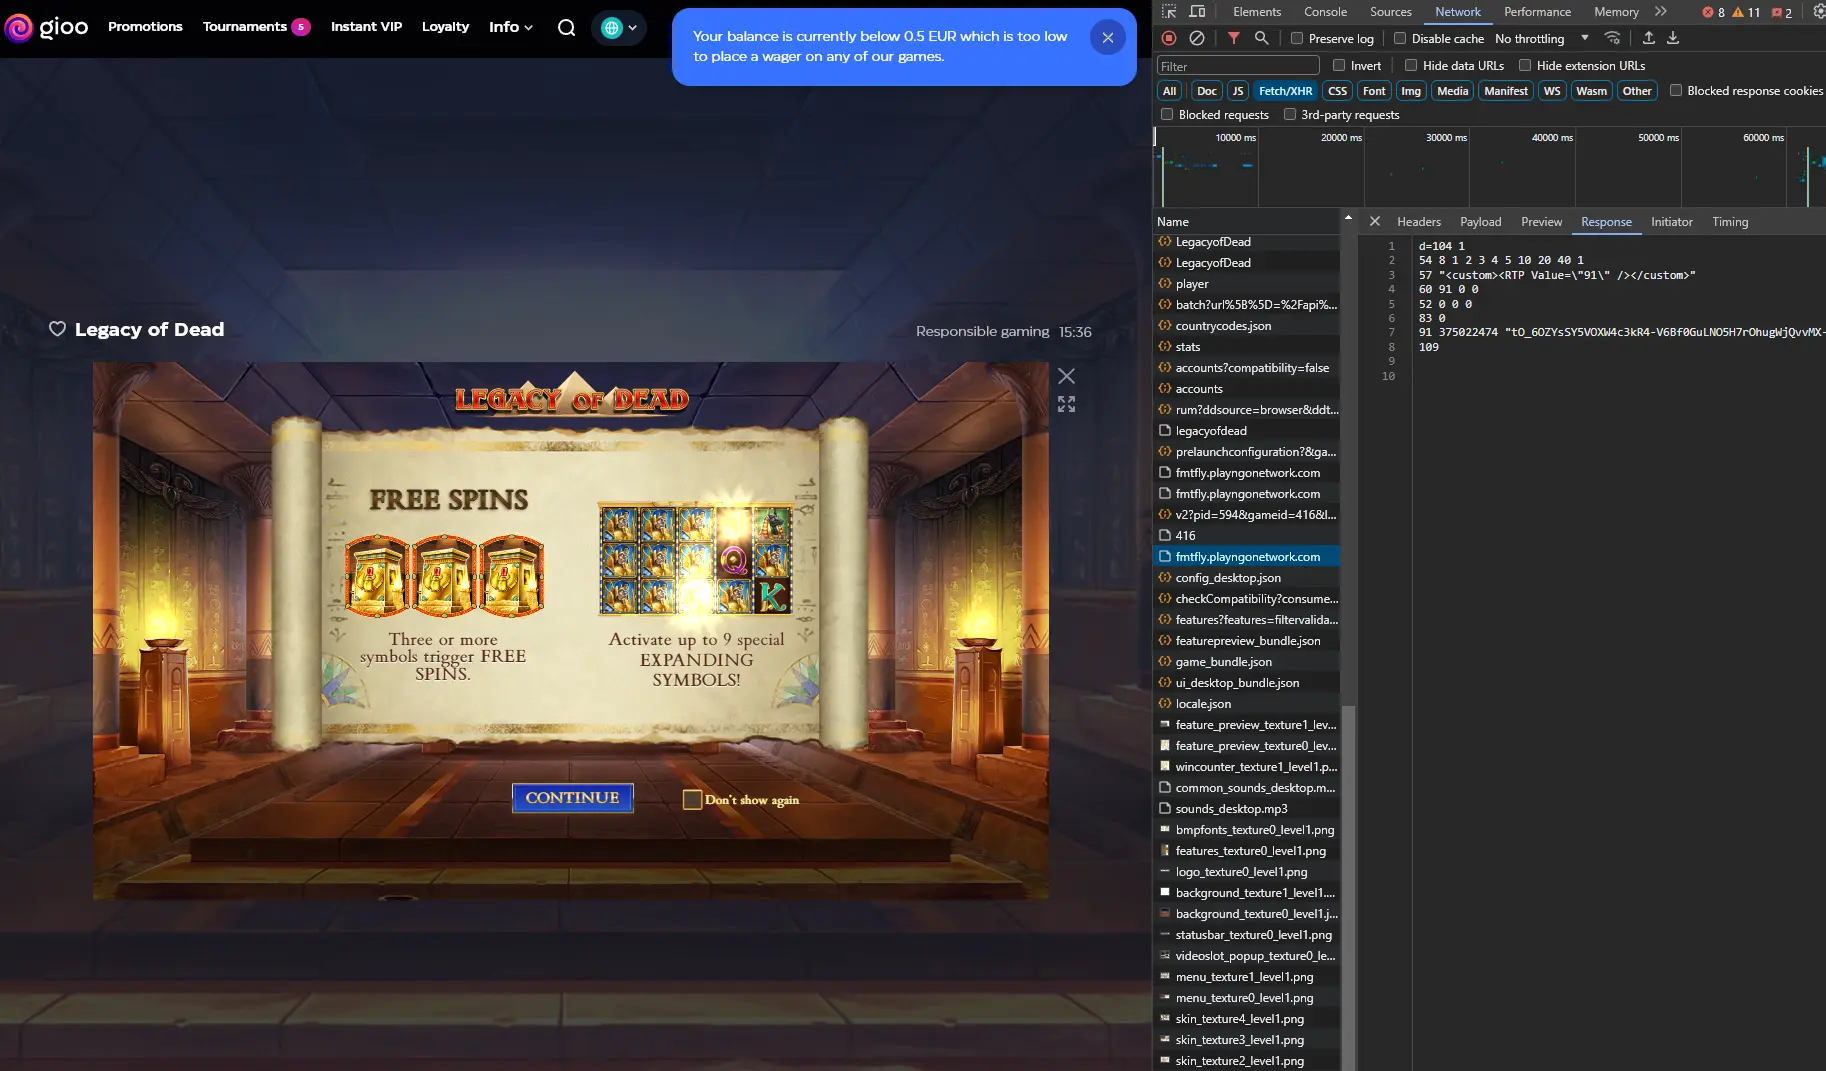Import HAR file upload icon

(x=1649, y=38)
